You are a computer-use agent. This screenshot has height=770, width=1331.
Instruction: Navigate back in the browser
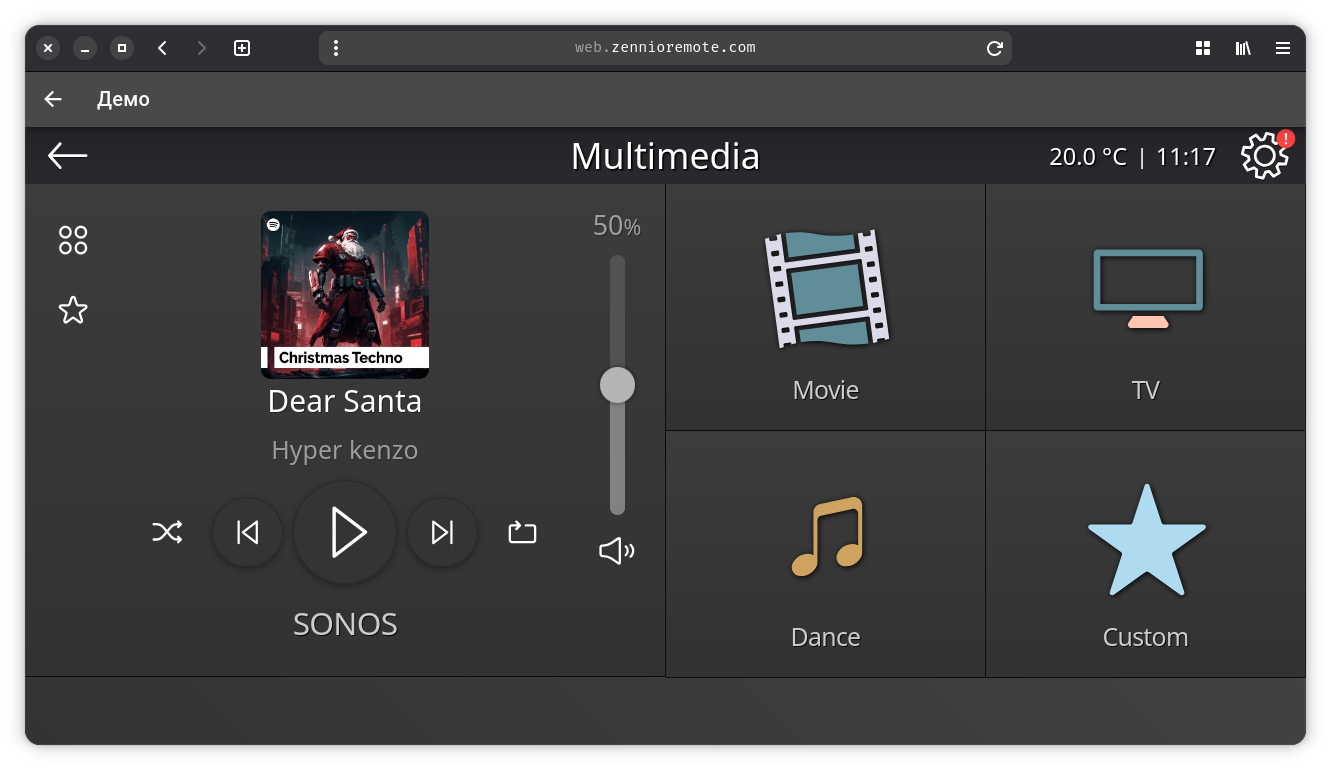[x=162, y=48]
